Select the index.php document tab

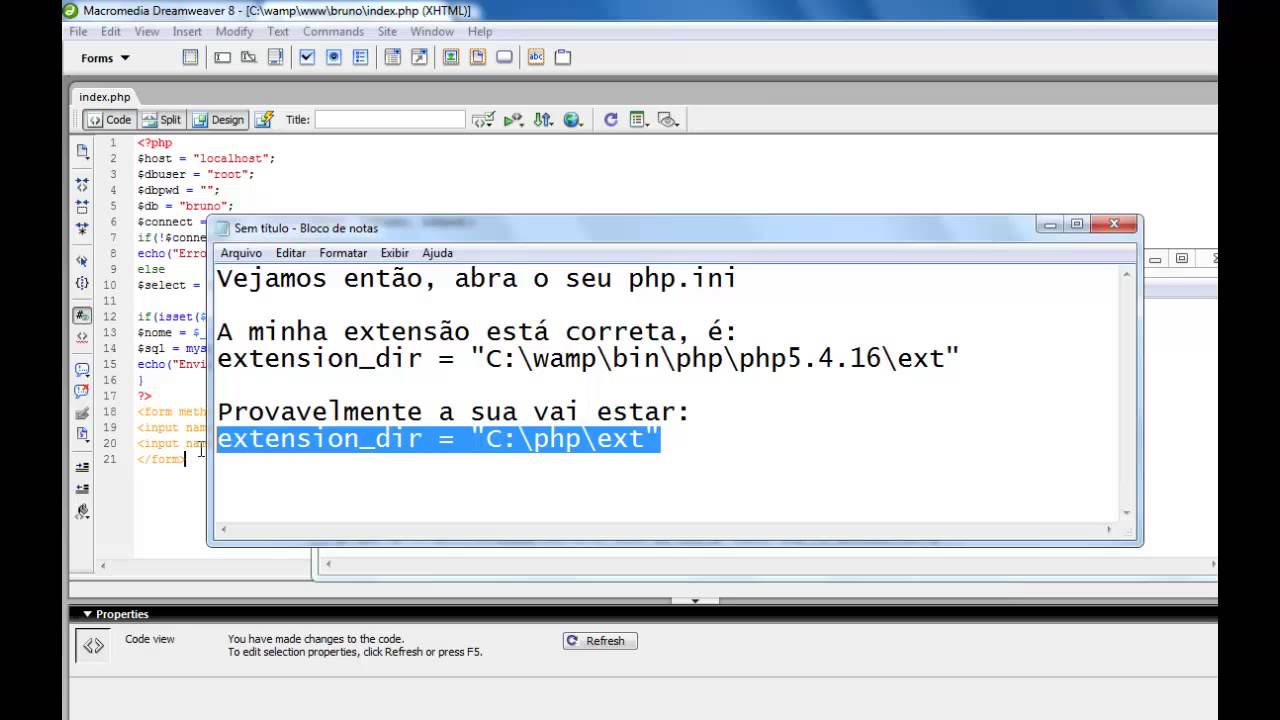point(105,97)
